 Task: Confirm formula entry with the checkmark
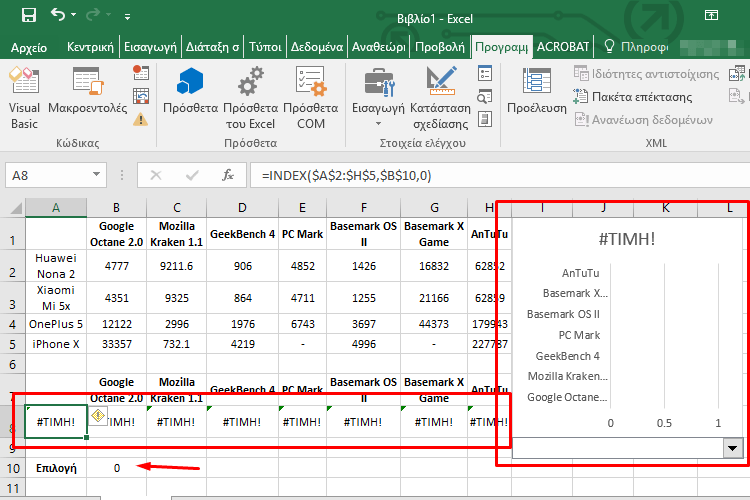click(192, 175)
